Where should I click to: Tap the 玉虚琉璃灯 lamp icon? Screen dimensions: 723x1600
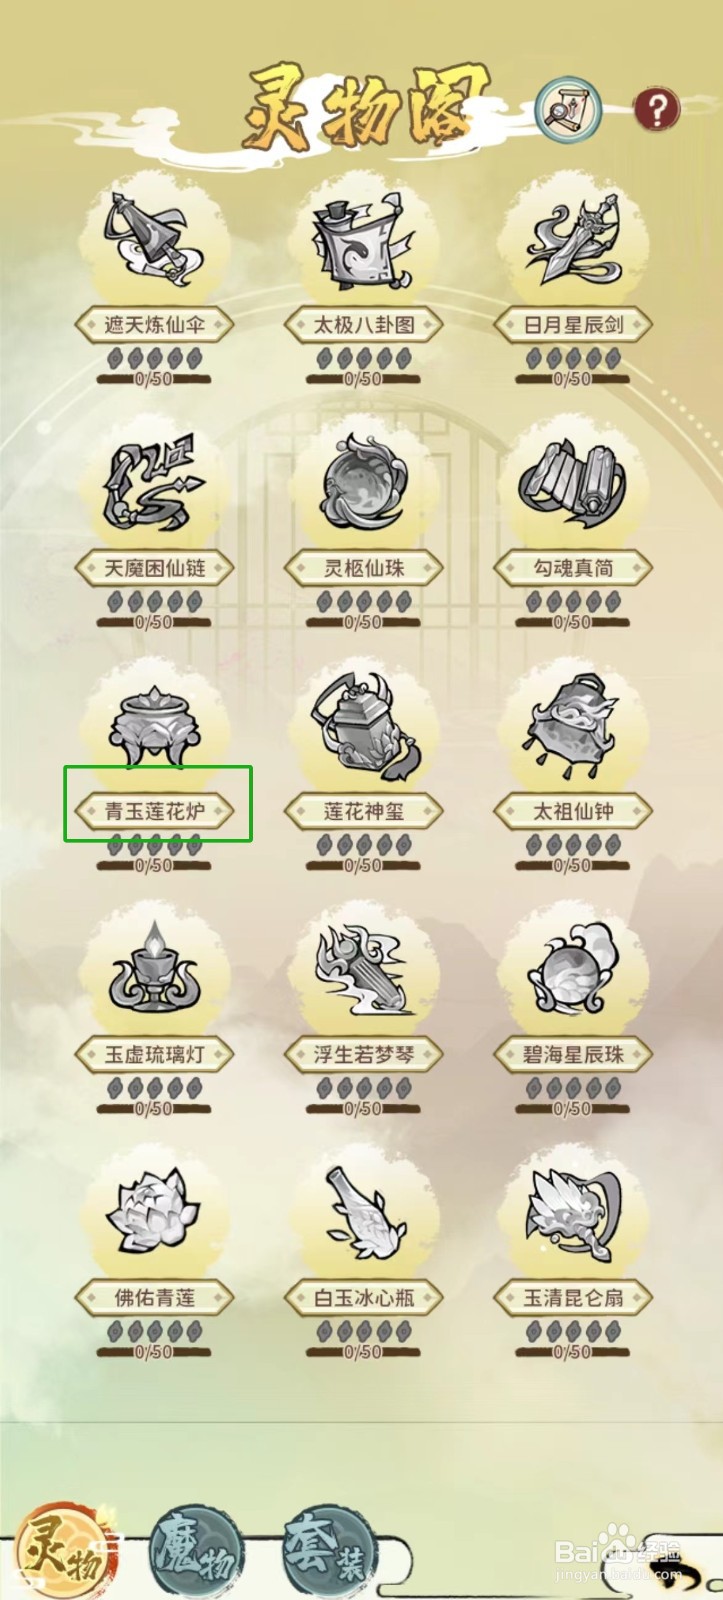pos(155,968)
